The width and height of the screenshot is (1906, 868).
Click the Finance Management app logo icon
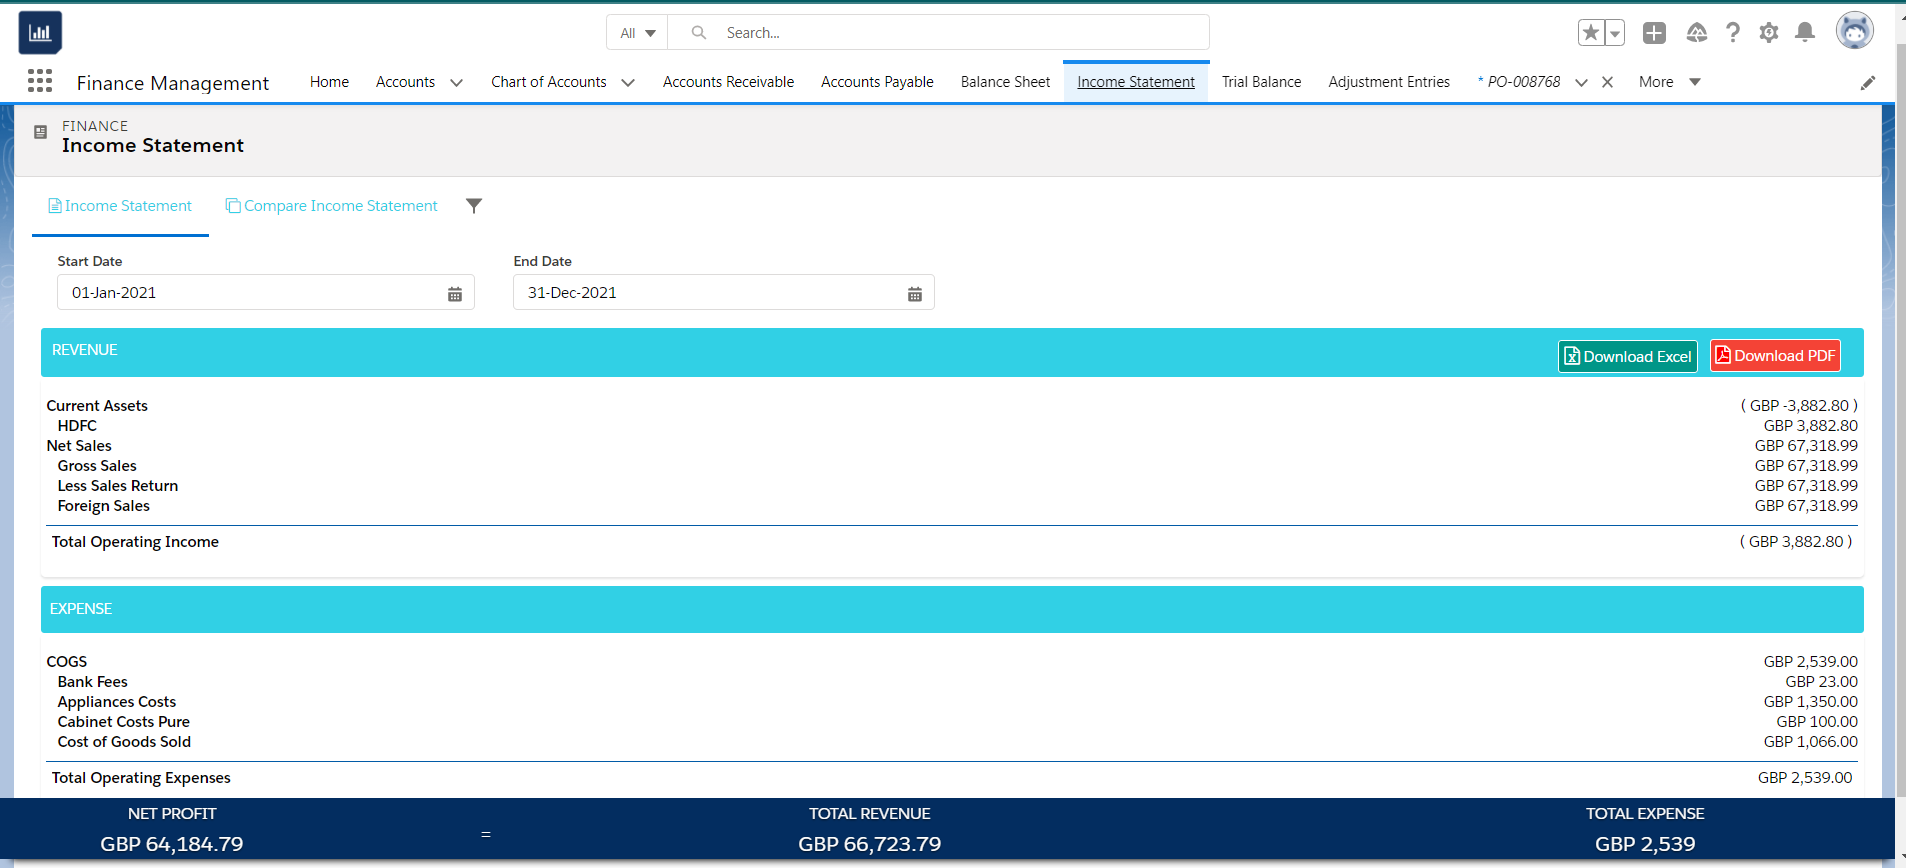40,33
